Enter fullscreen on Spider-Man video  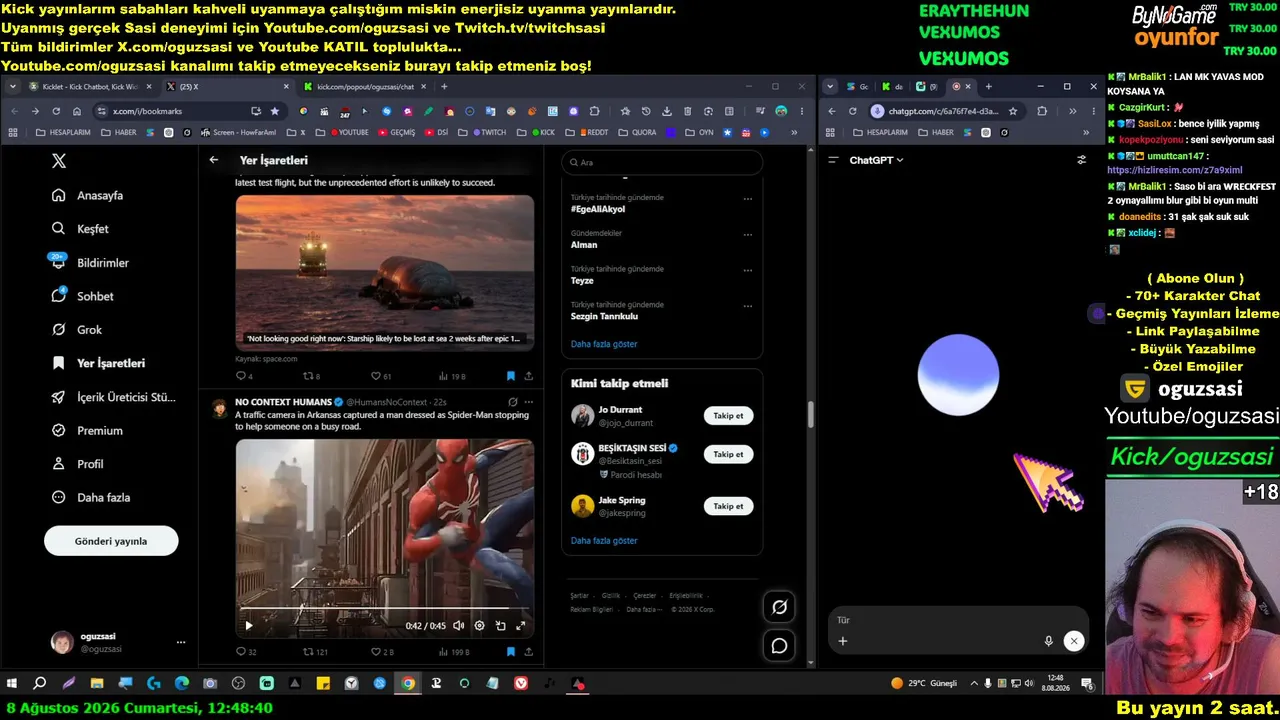[x=521, y=626]
